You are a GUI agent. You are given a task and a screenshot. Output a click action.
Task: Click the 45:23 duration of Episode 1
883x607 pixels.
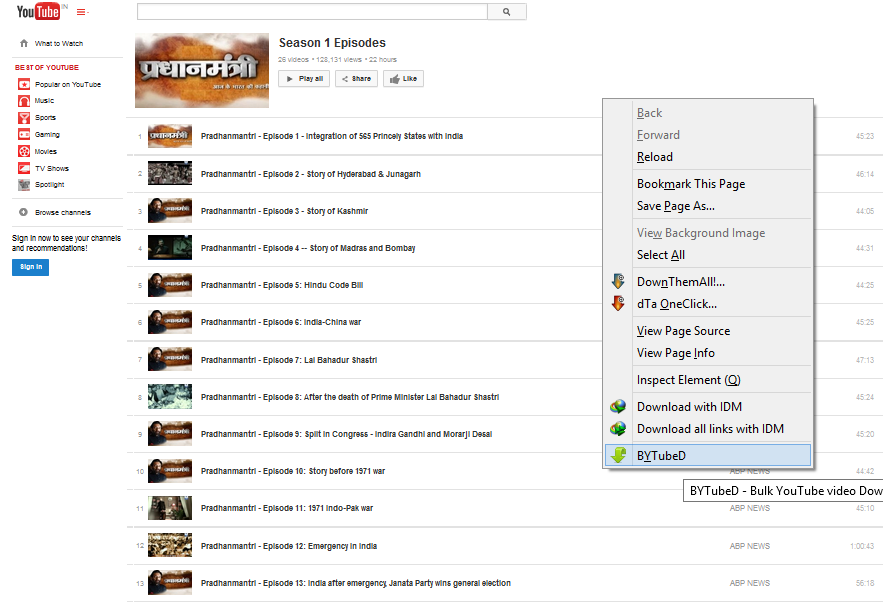point(865,136)
